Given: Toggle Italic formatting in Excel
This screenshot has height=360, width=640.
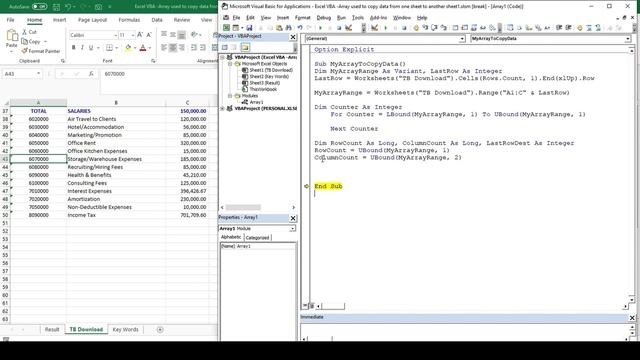Looking at the screenshot, I should pos(82,48).
